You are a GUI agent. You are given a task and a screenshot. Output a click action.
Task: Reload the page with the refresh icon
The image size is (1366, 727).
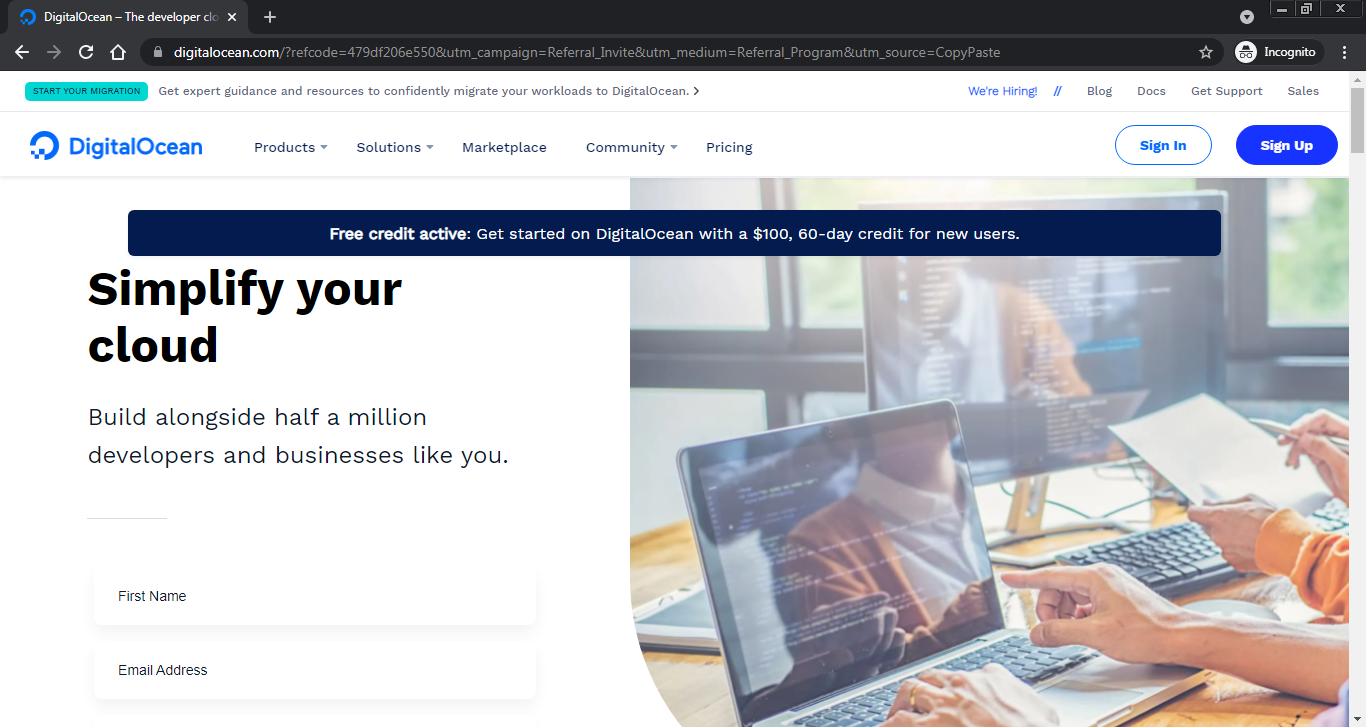86,52
